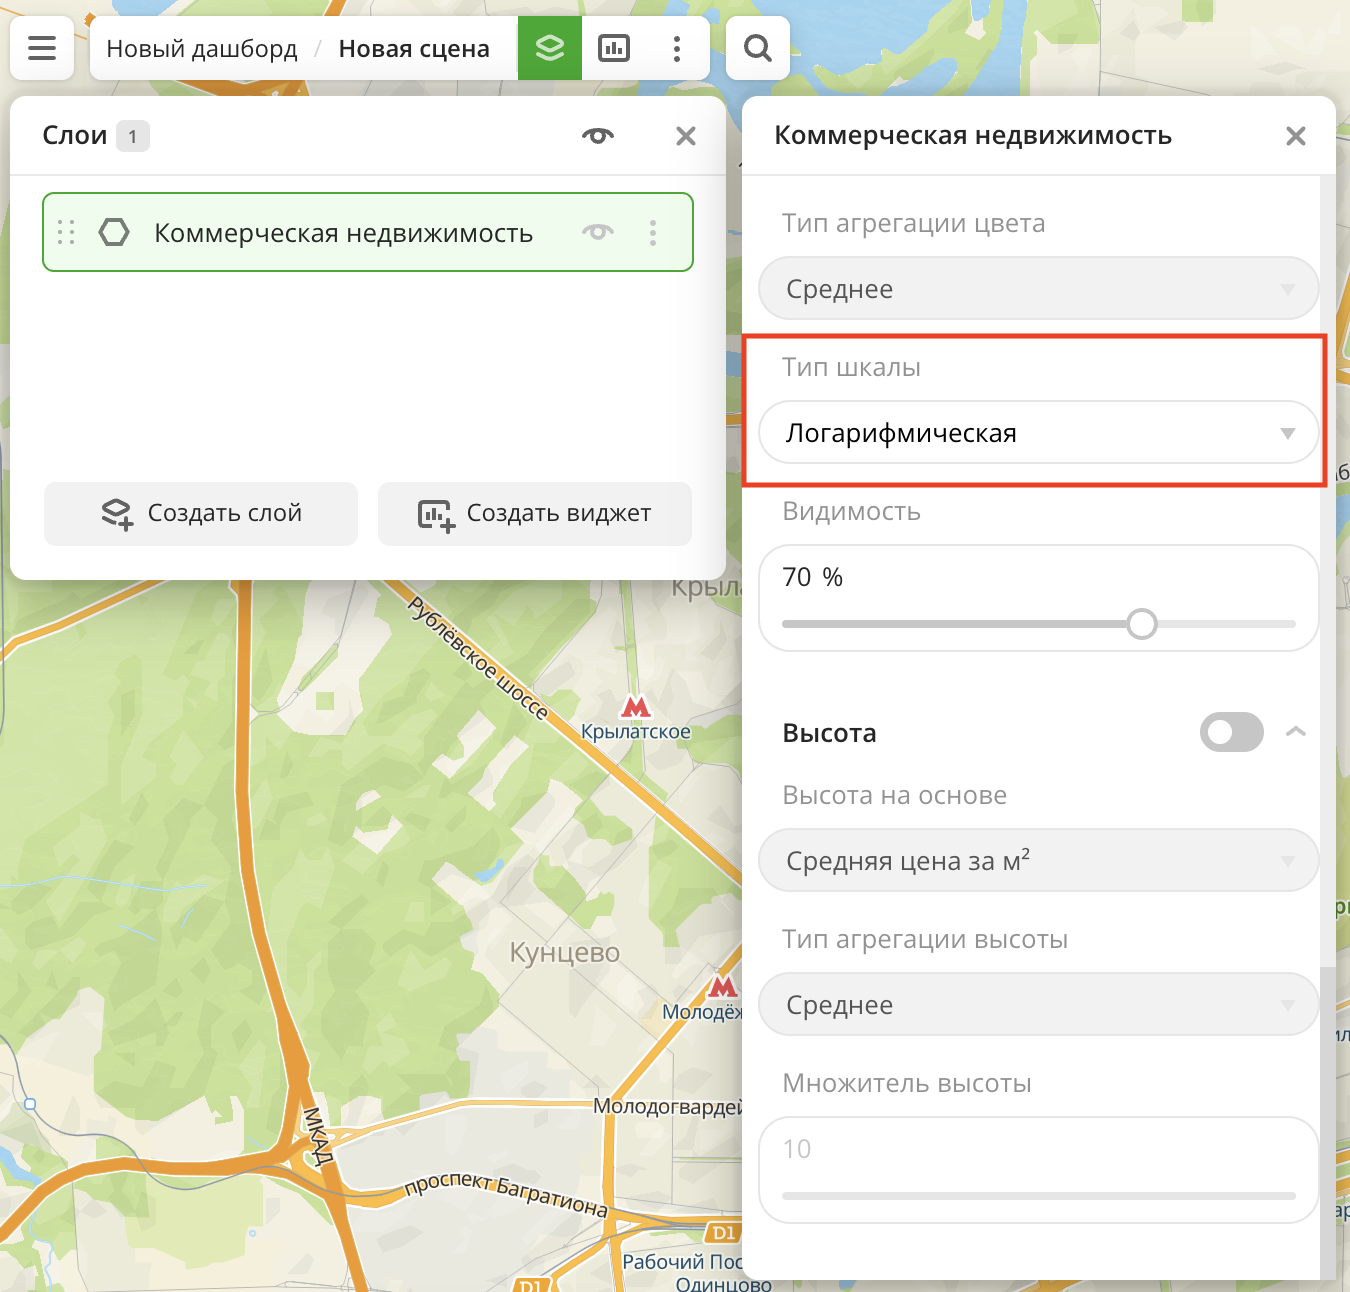1350x1292 pixels.
Task: Click the Видимость slider handle
Action: coord(1141,624)
